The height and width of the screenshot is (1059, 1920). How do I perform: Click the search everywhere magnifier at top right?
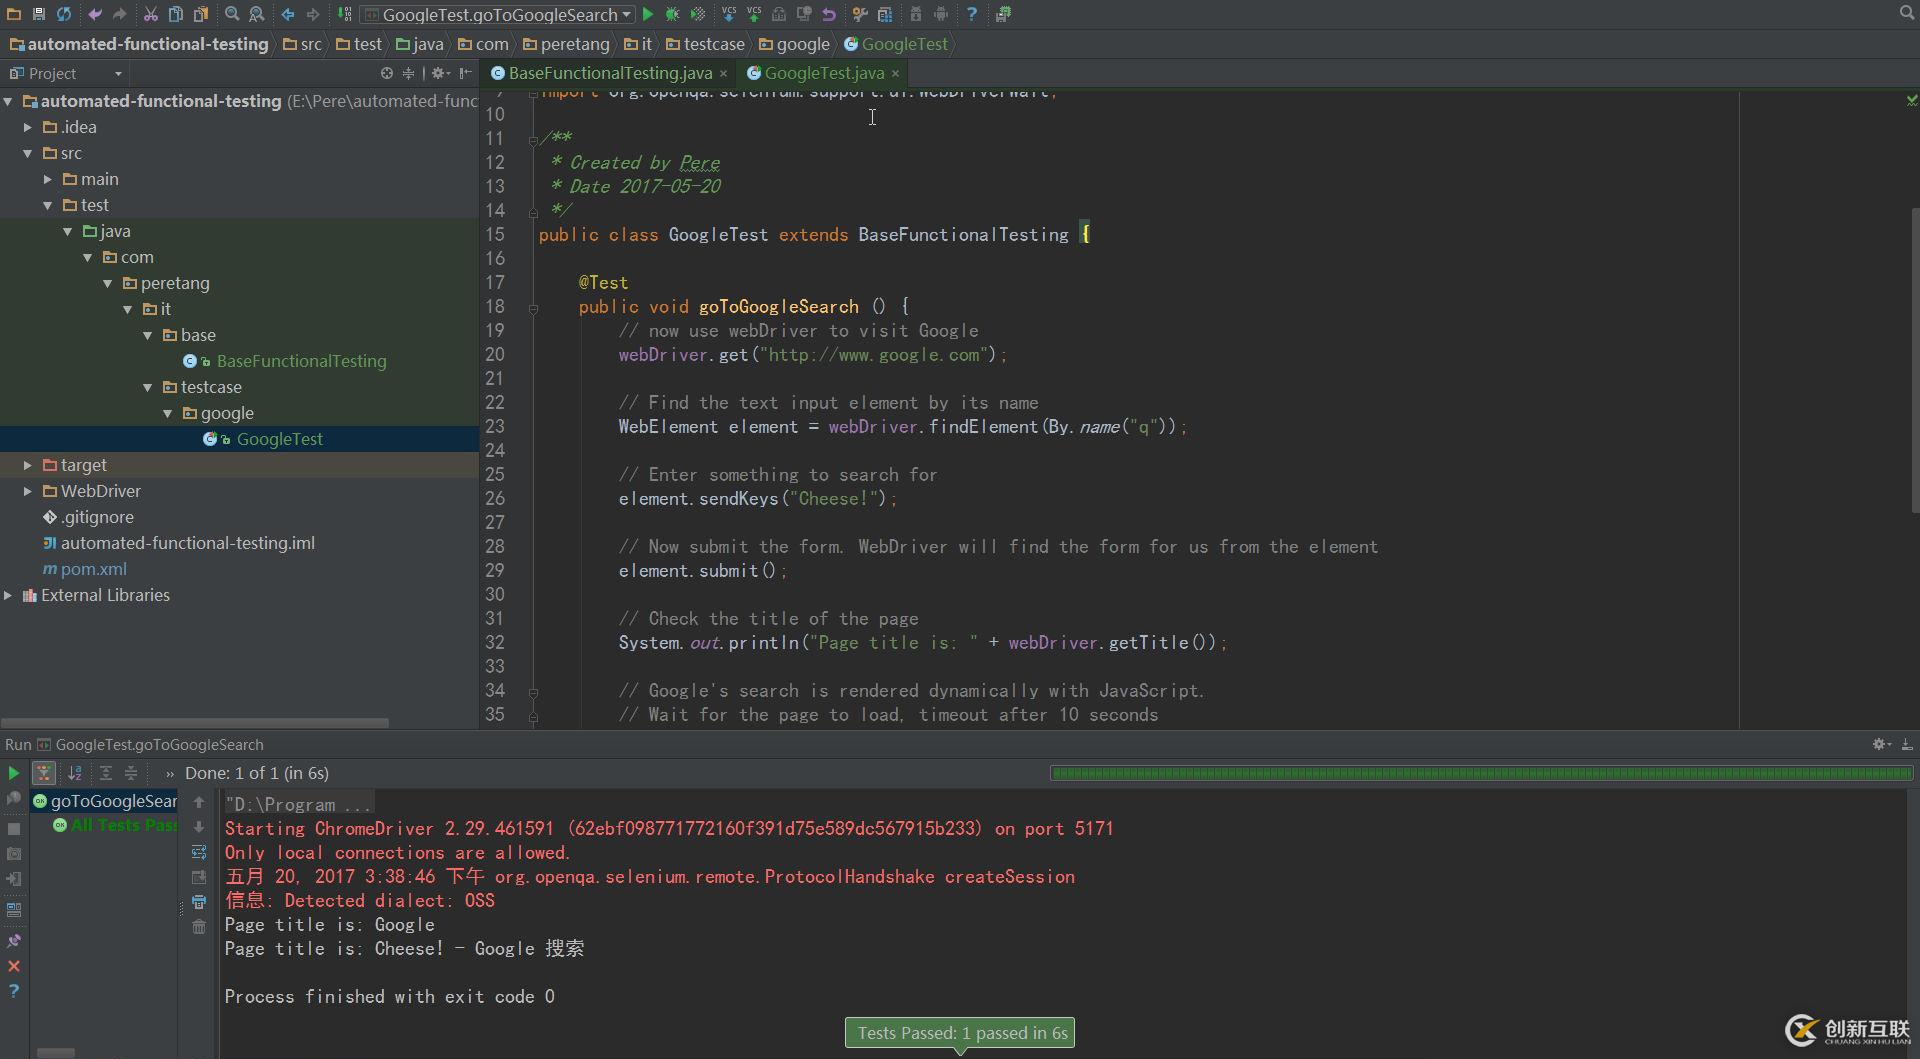(x=1906, y=13)
